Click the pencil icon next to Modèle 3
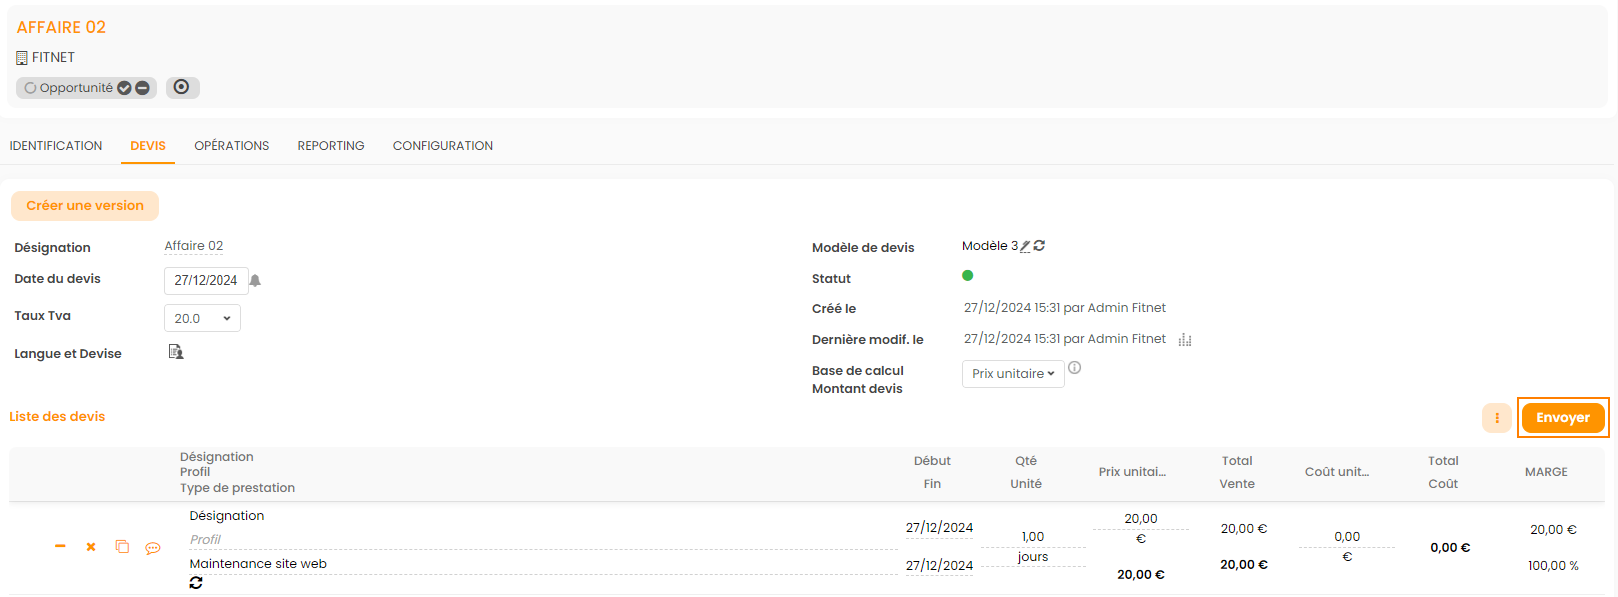 [1025, 246]
